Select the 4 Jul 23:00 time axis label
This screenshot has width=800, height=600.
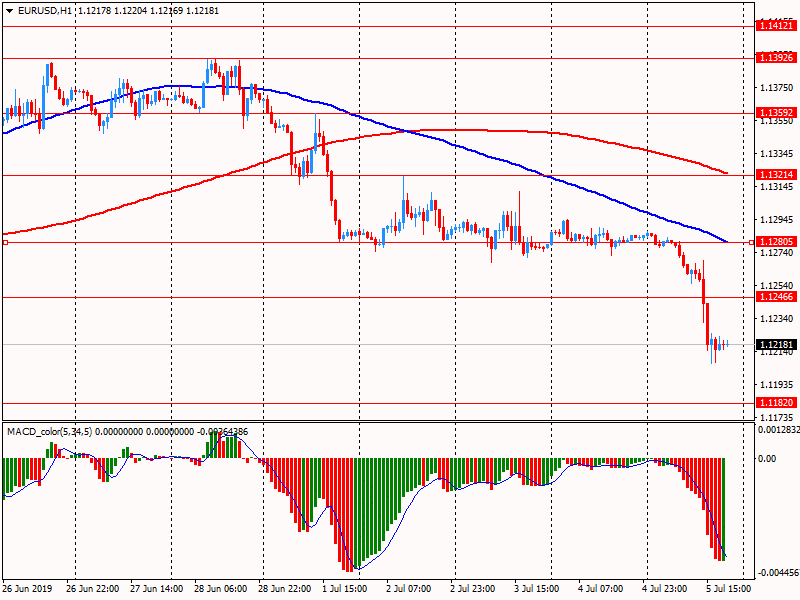click(665, 588)
